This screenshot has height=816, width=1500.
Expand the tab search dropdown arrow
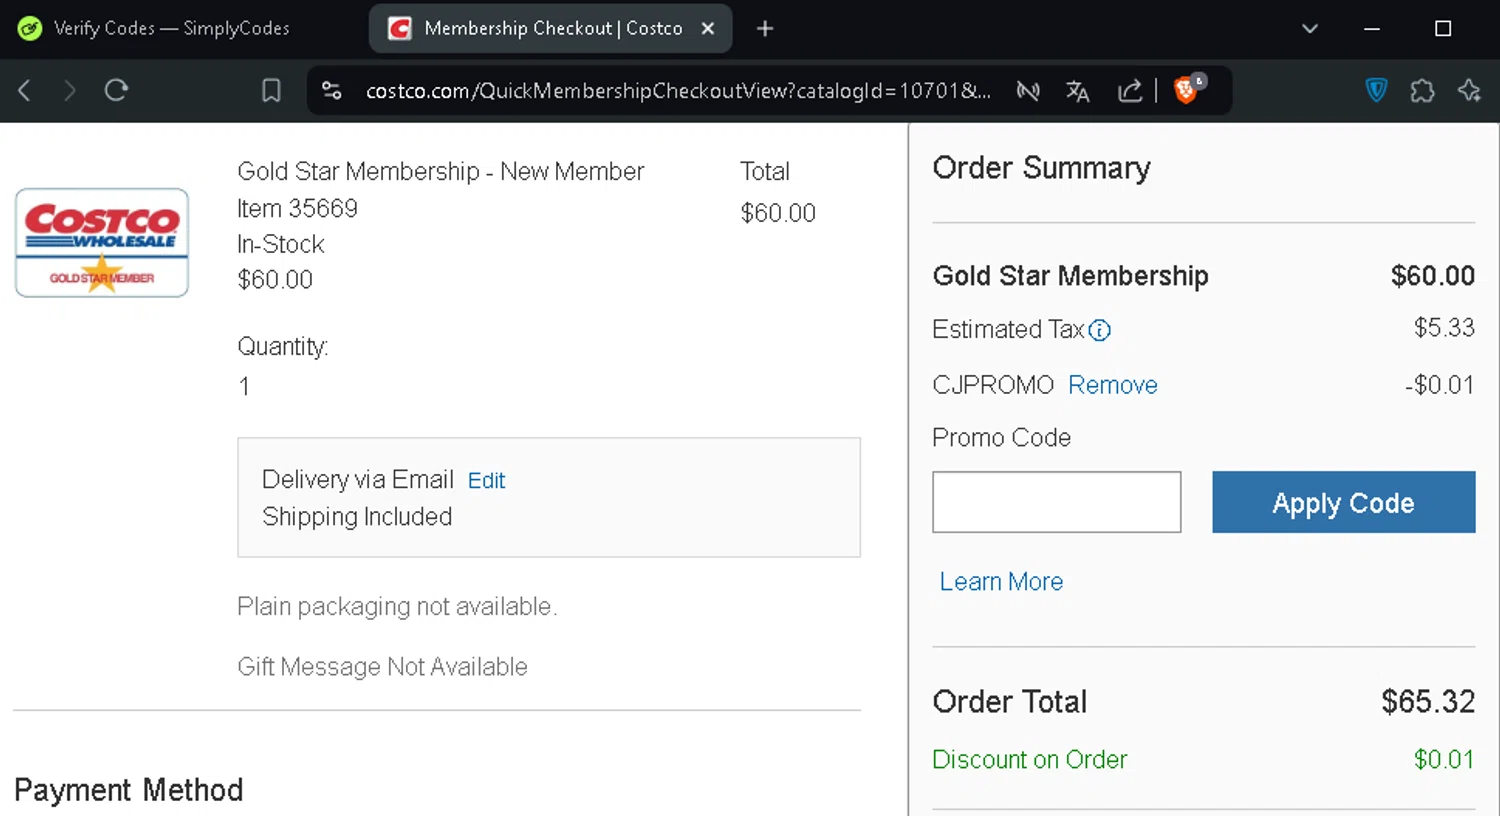1310,29
